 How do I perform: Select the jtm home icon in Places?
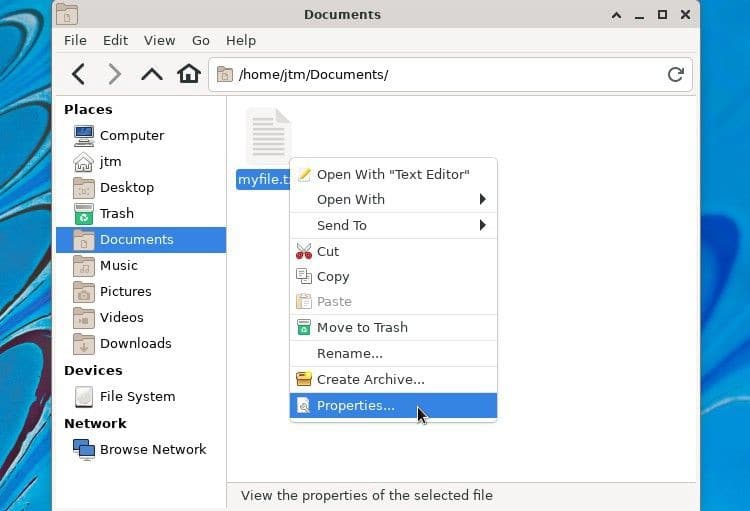tap(84, 162)
